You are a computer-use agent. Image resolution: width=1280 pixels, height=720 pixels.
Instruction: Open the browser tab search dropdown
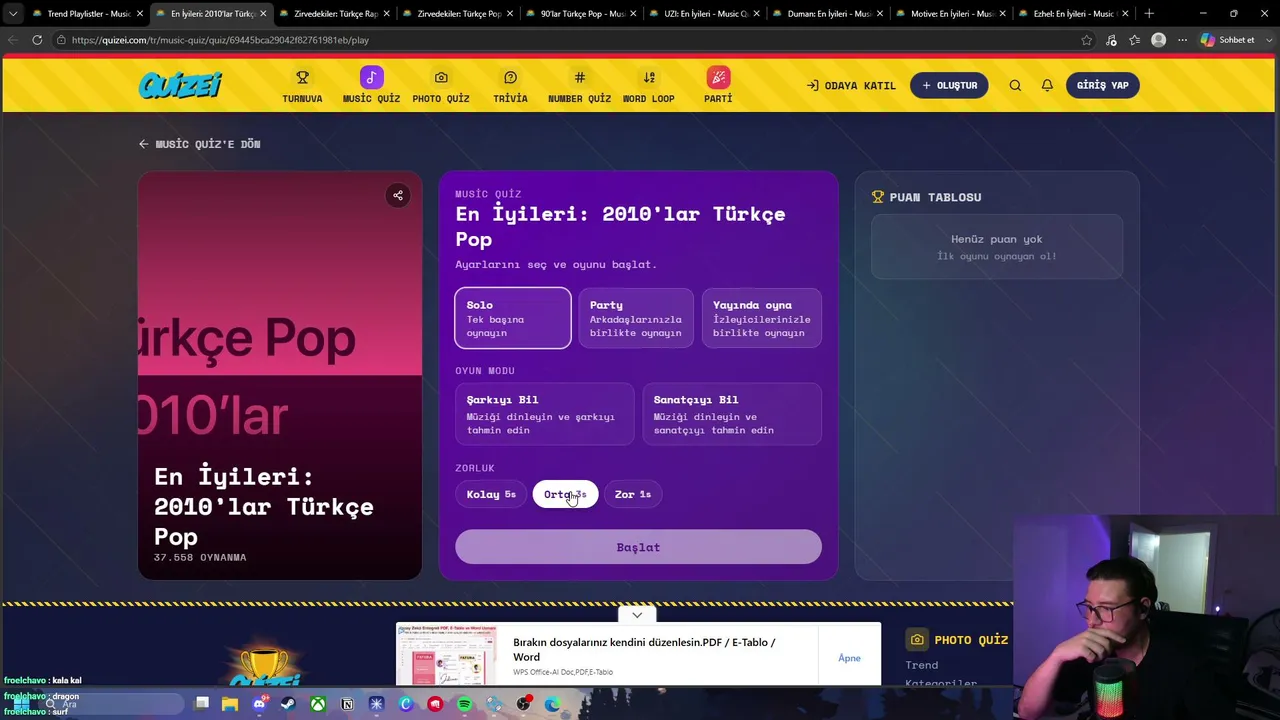click(13, 14)
